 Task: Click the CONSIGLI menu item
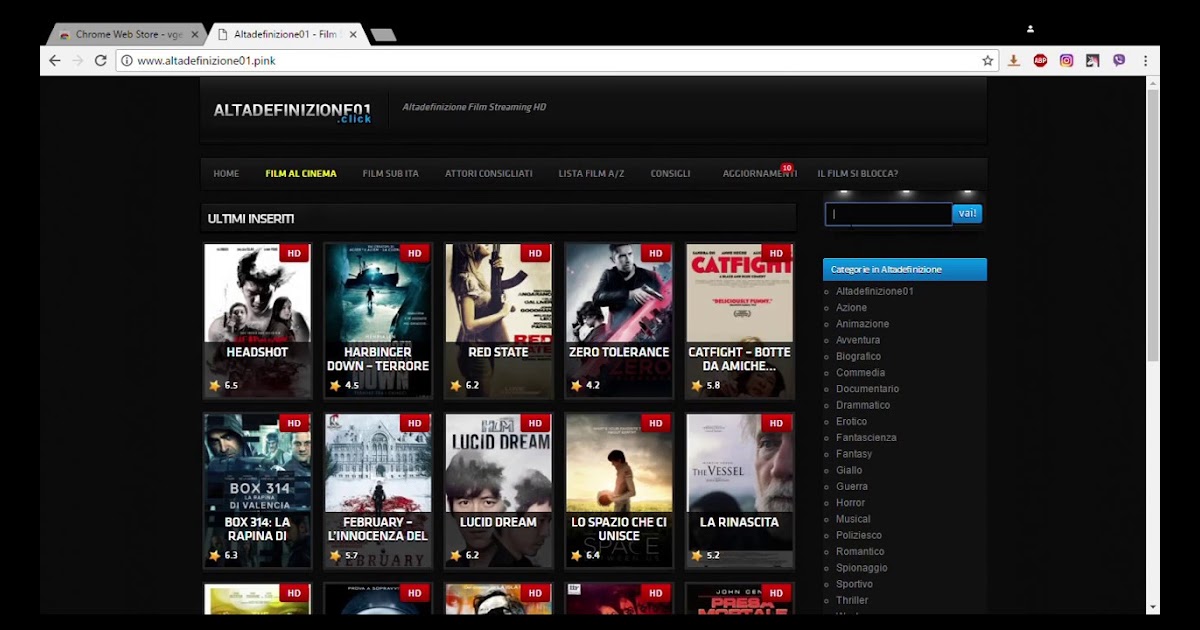point(670,174)
